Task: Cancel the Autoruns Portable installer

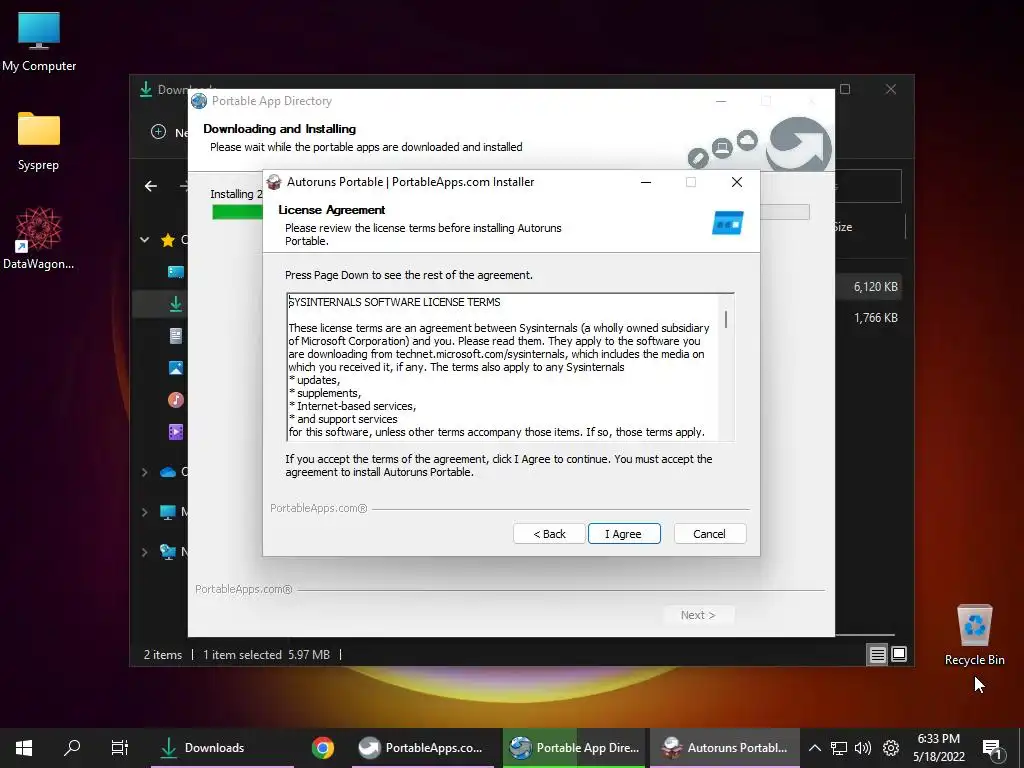Action: (x=709, y=534)
